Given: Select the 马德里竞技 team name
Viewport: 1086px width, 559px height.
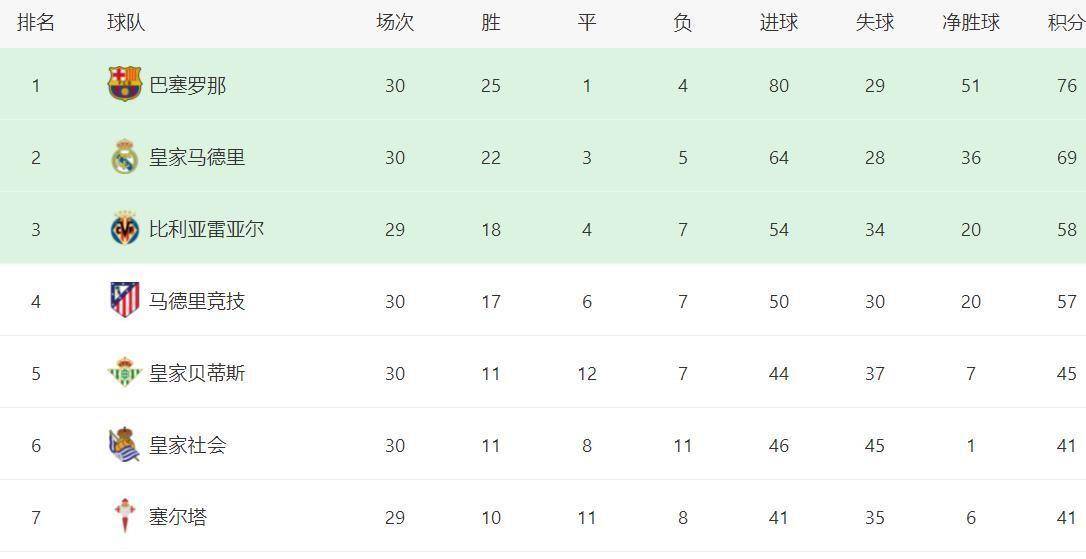Looking at the screenshot, I should pos(197,302).
